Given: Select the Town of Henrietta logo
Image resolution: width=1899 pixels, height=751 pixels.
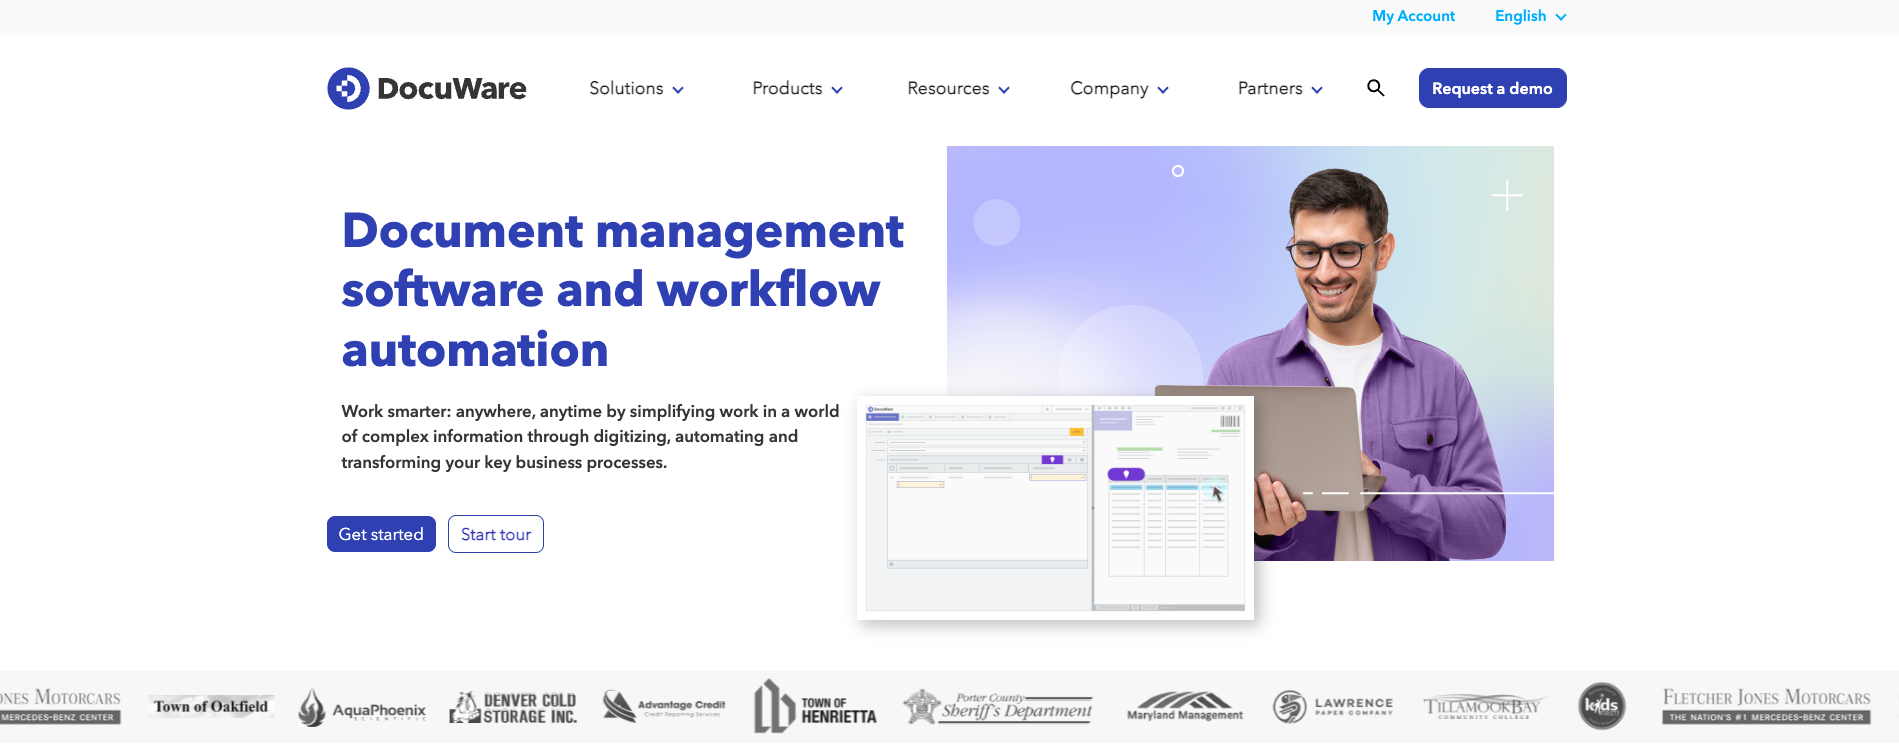Looking at the screenshot, I should click(815, 707).
